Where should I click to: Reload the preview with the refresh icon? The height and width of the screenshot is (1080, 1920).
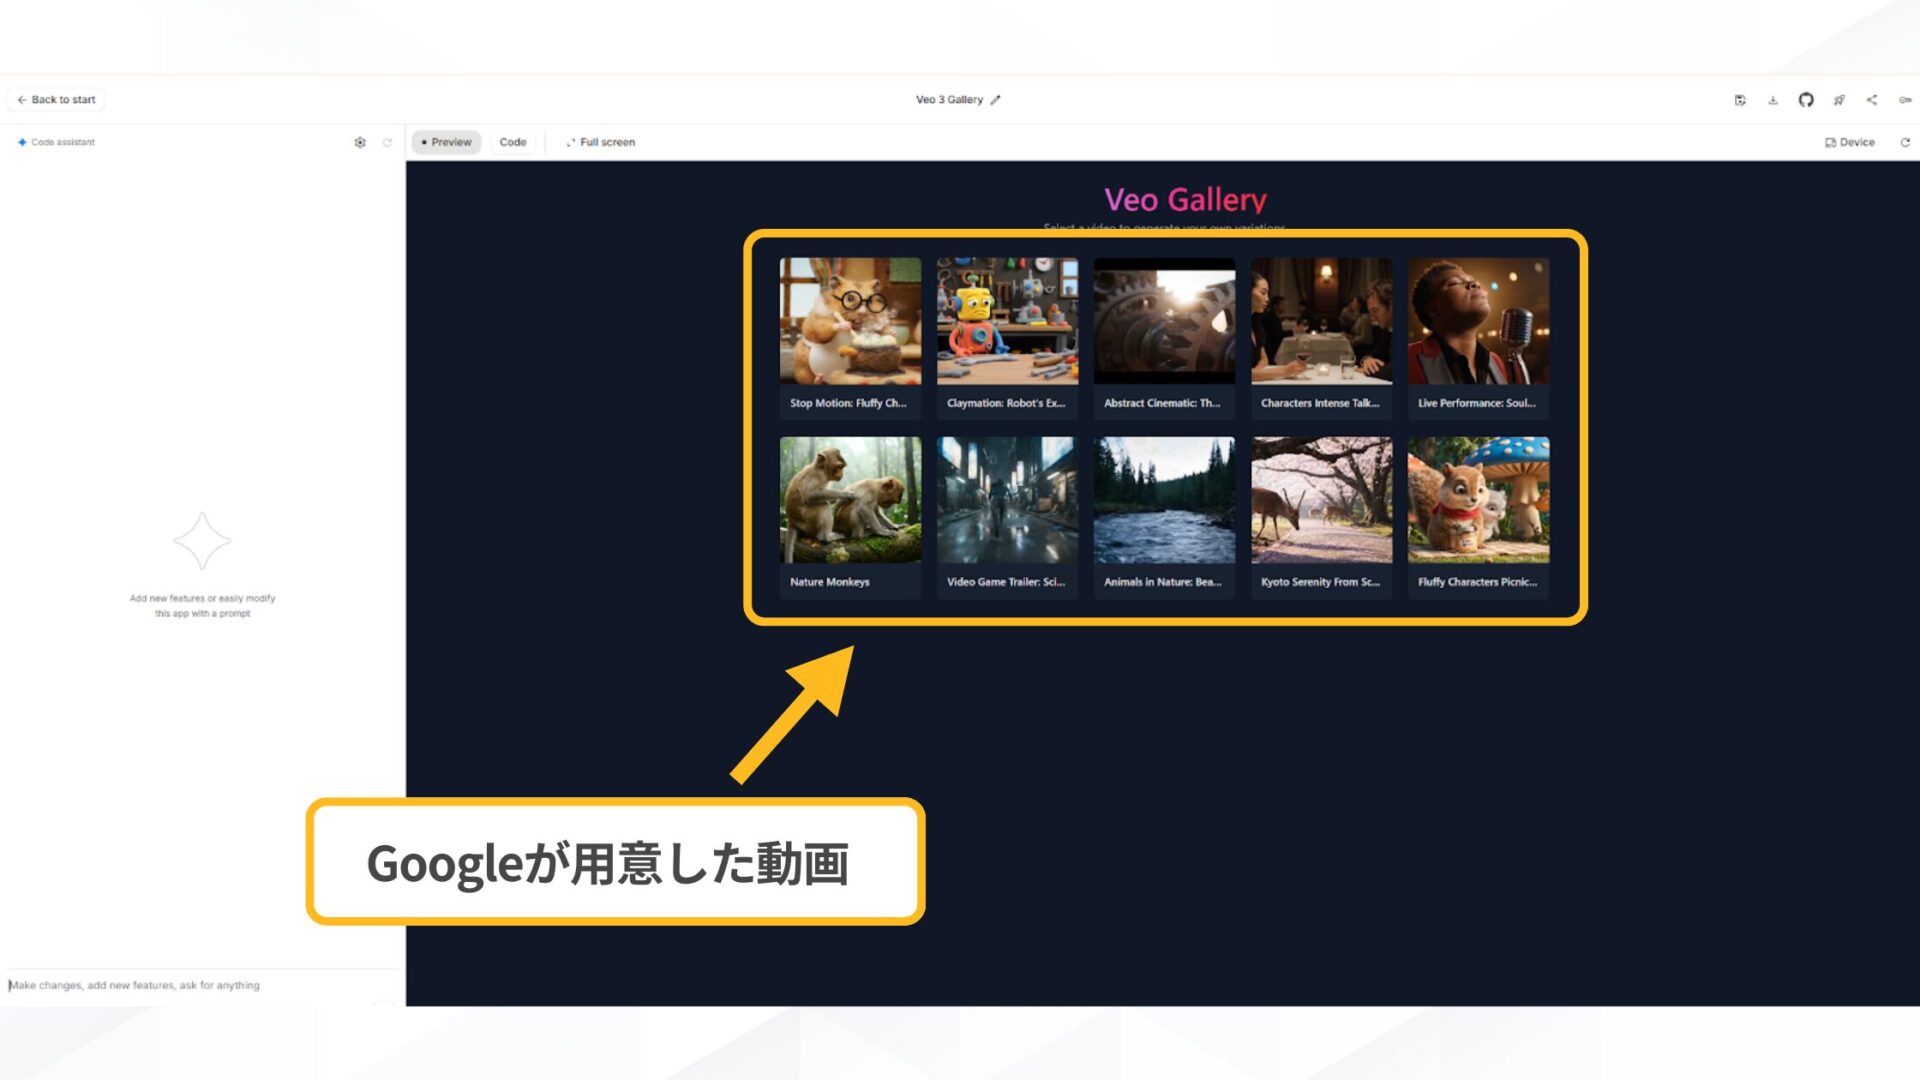click(x=1907, y=142)
